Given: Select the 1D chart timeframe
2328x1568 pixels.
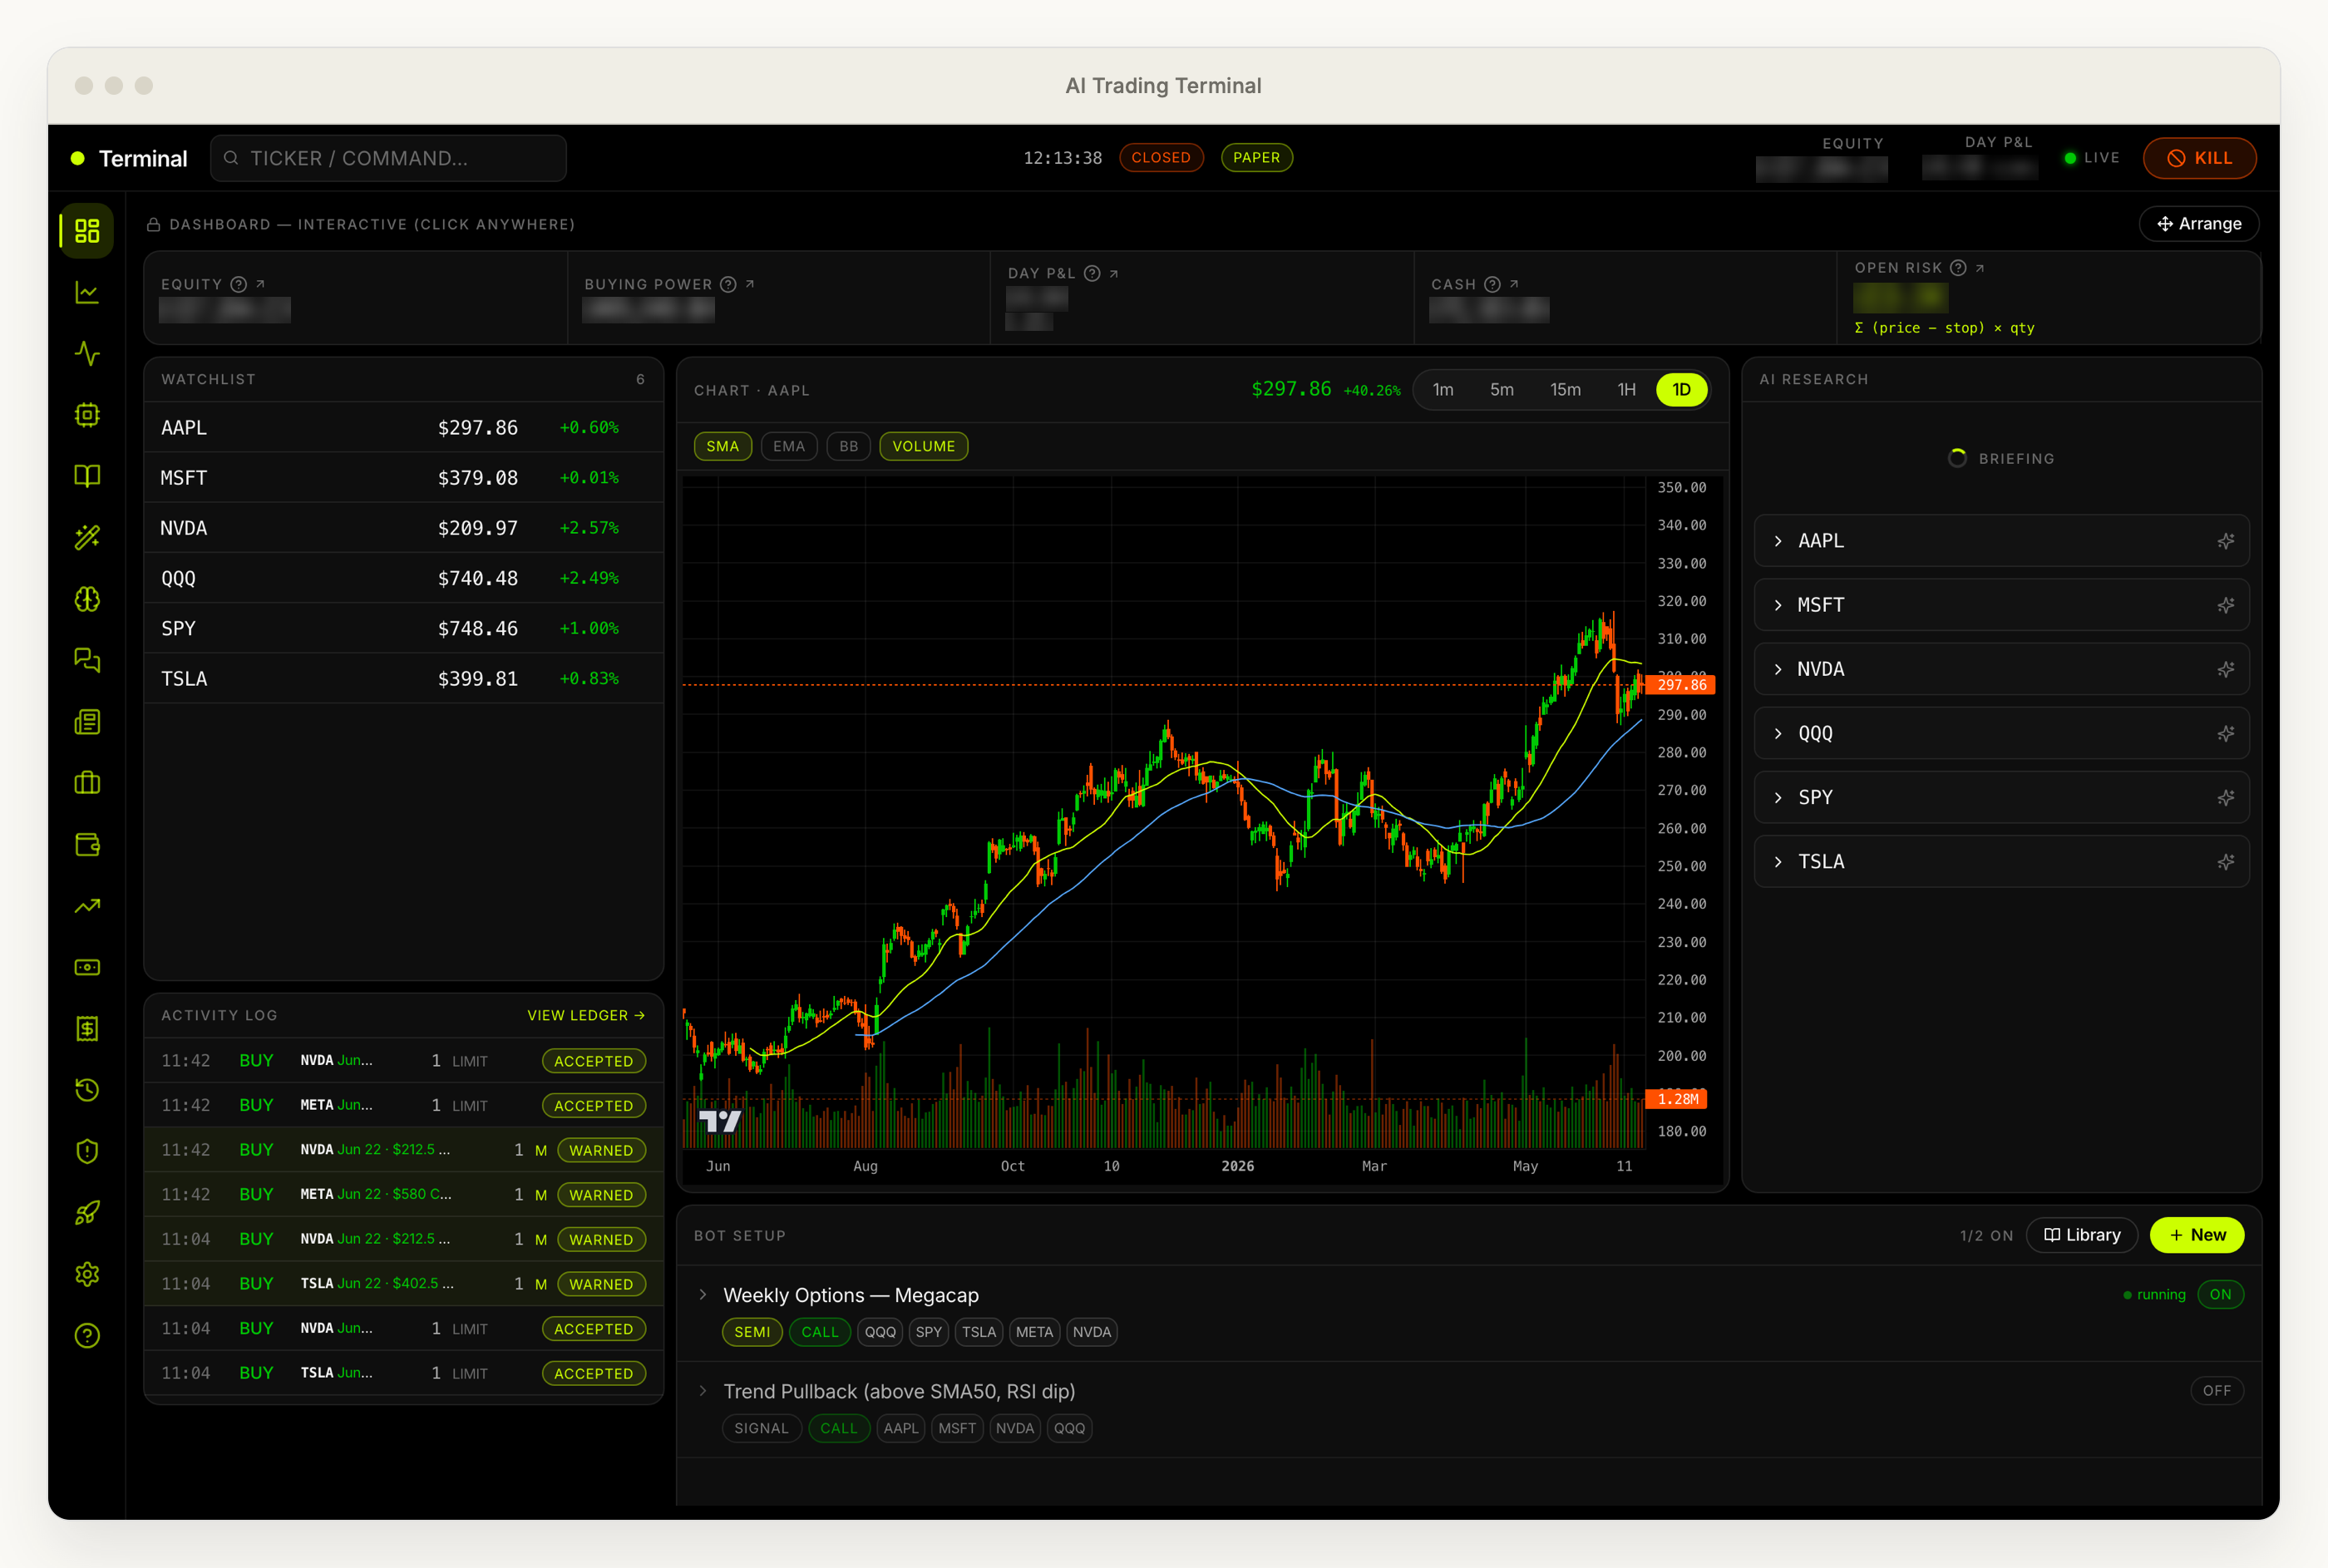Looking at the screenshot, I should click(x=1682, y=390).
